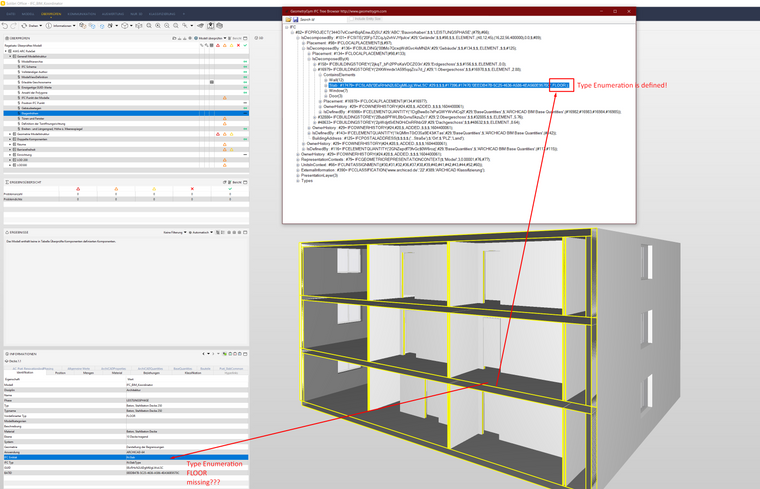Click the Redo arrow in the toolbar
Screen dimensions: 760x489
(14, 26)
